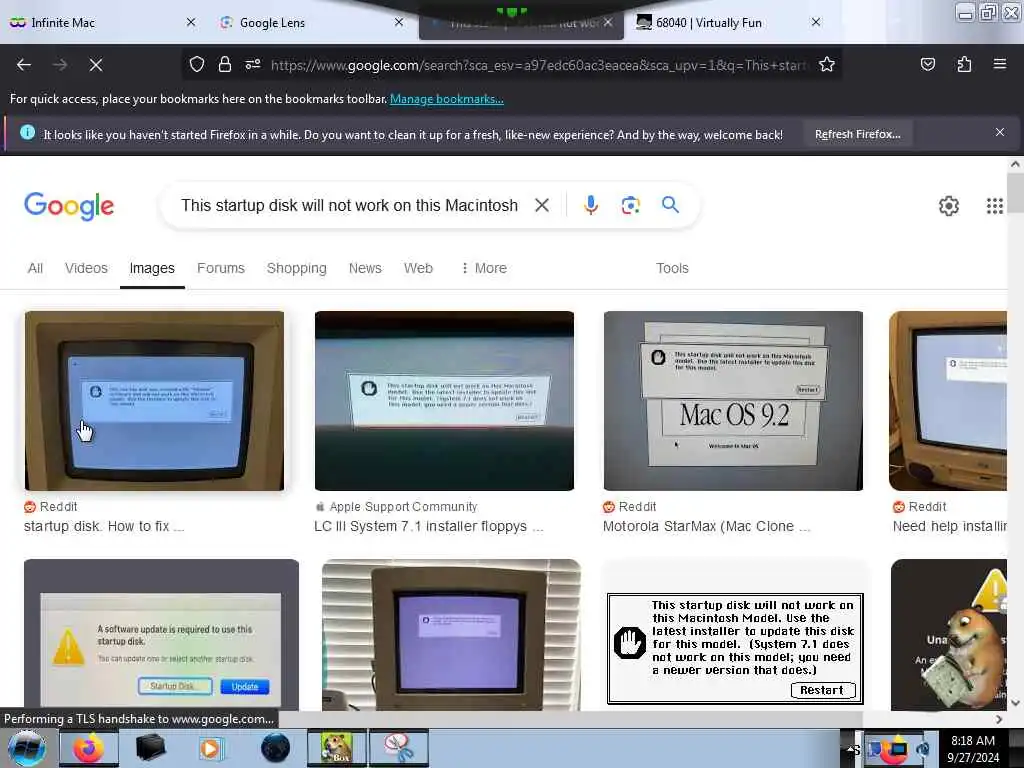Click the site security padlock icon
Screen dimensions: 1024x768
pos(225,65)
